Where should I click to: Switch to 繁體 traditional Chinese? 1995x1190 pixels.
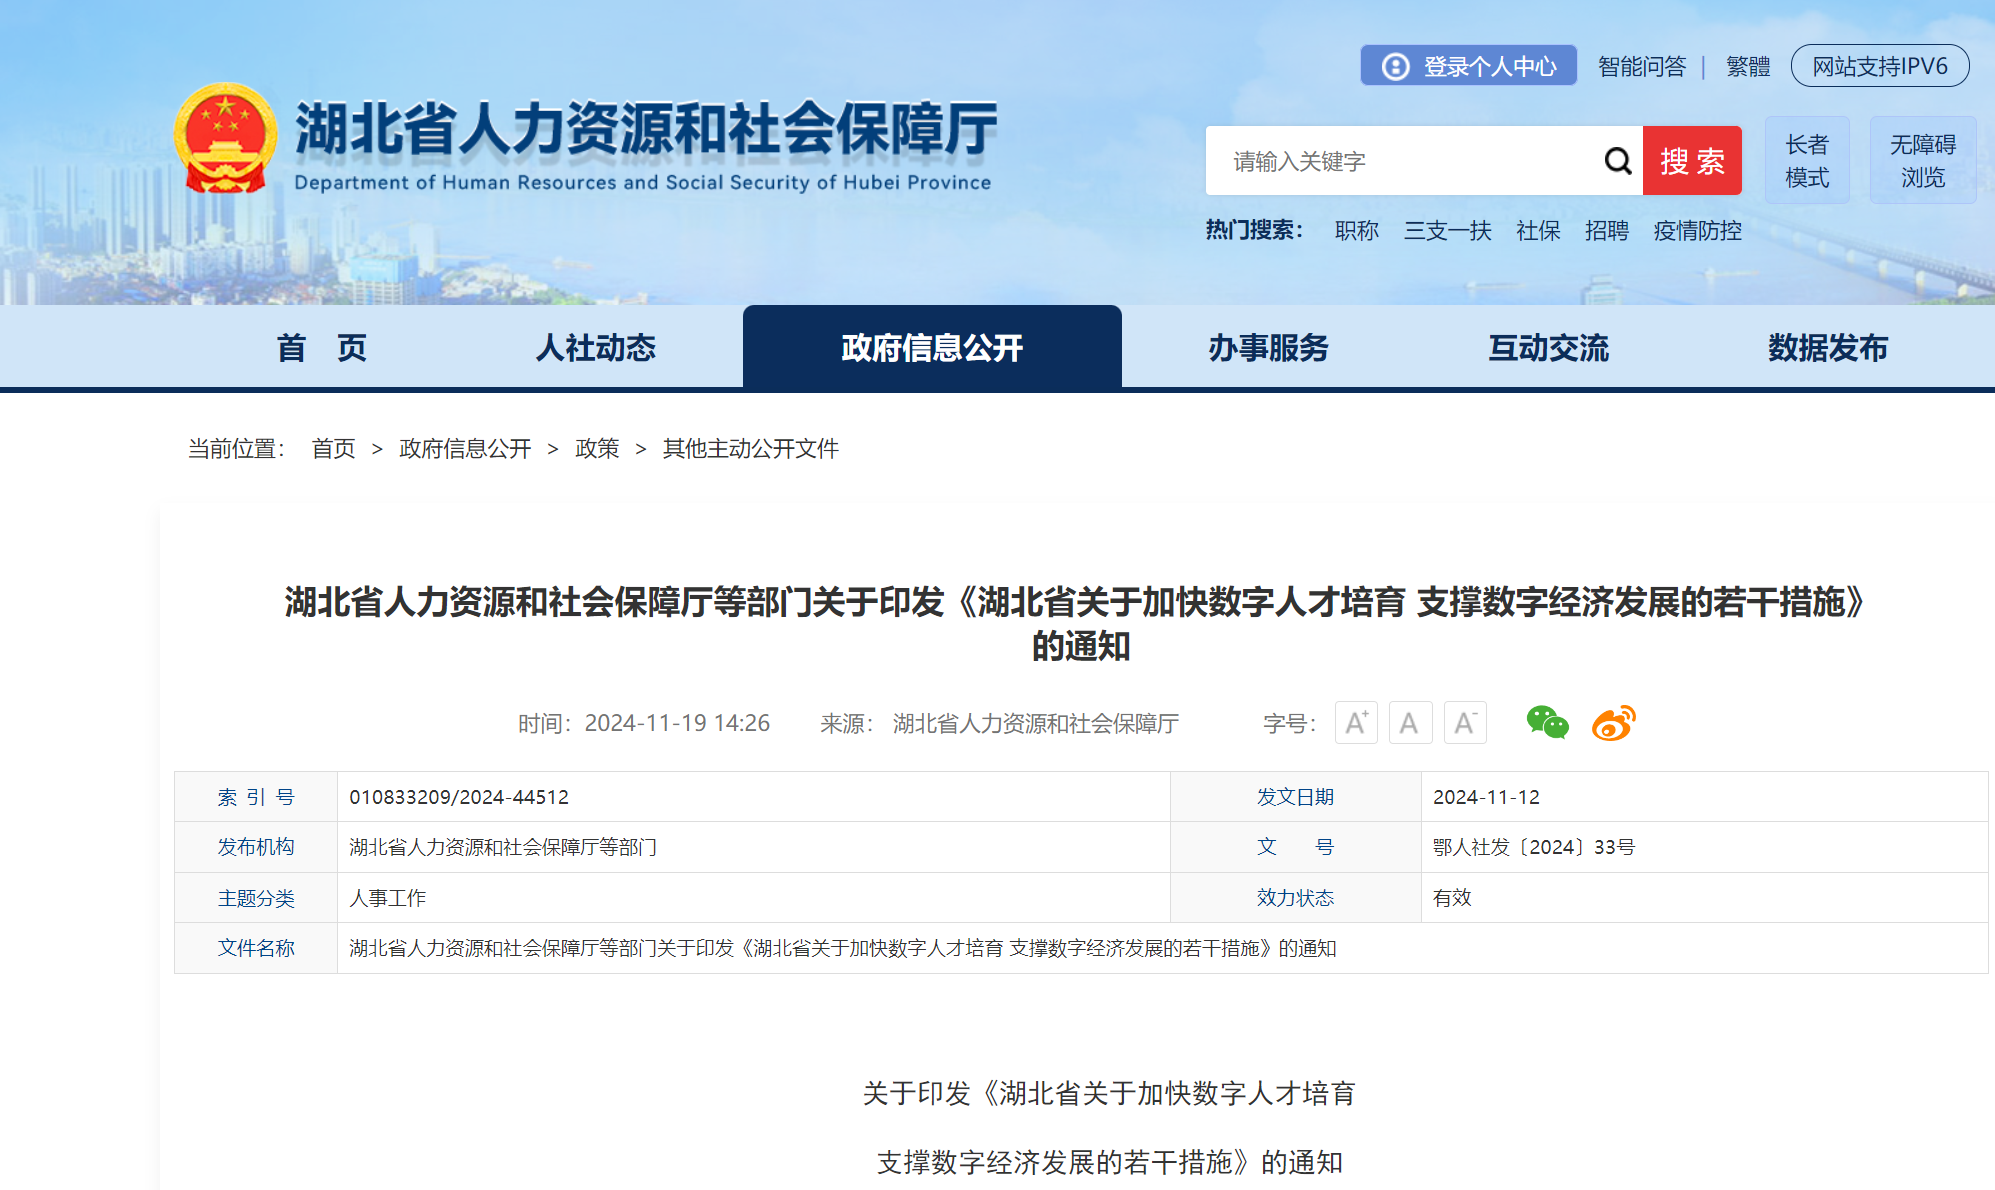pyautogui.click(x=1748, y=66)
